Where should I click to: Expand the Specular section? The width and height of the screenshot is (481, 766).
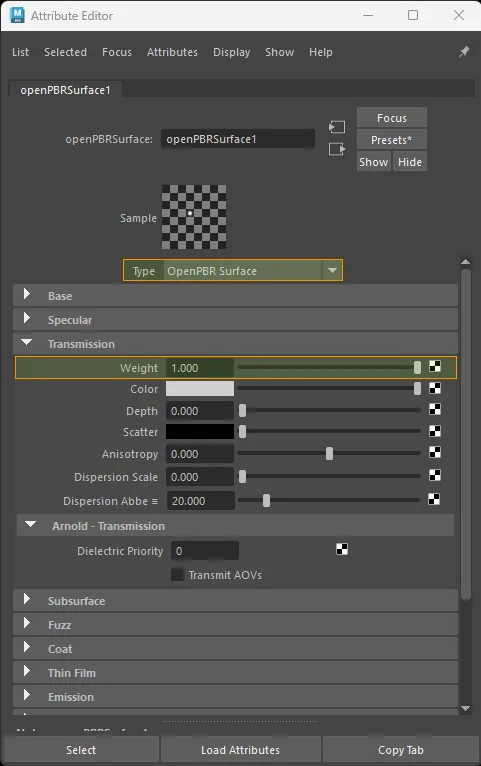(x=27, y=319)
